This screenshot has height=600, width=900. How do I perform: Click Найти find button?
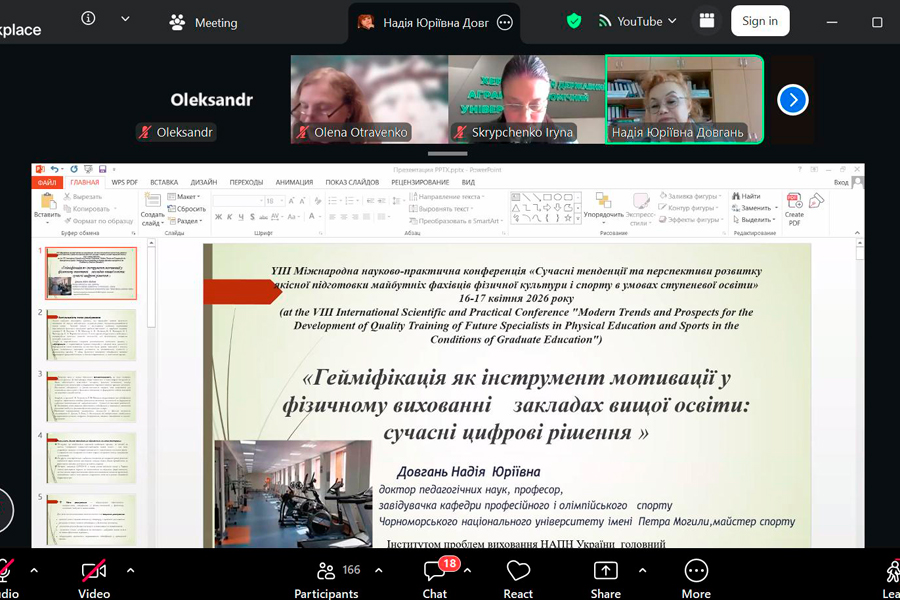click(x=747, y=196)
